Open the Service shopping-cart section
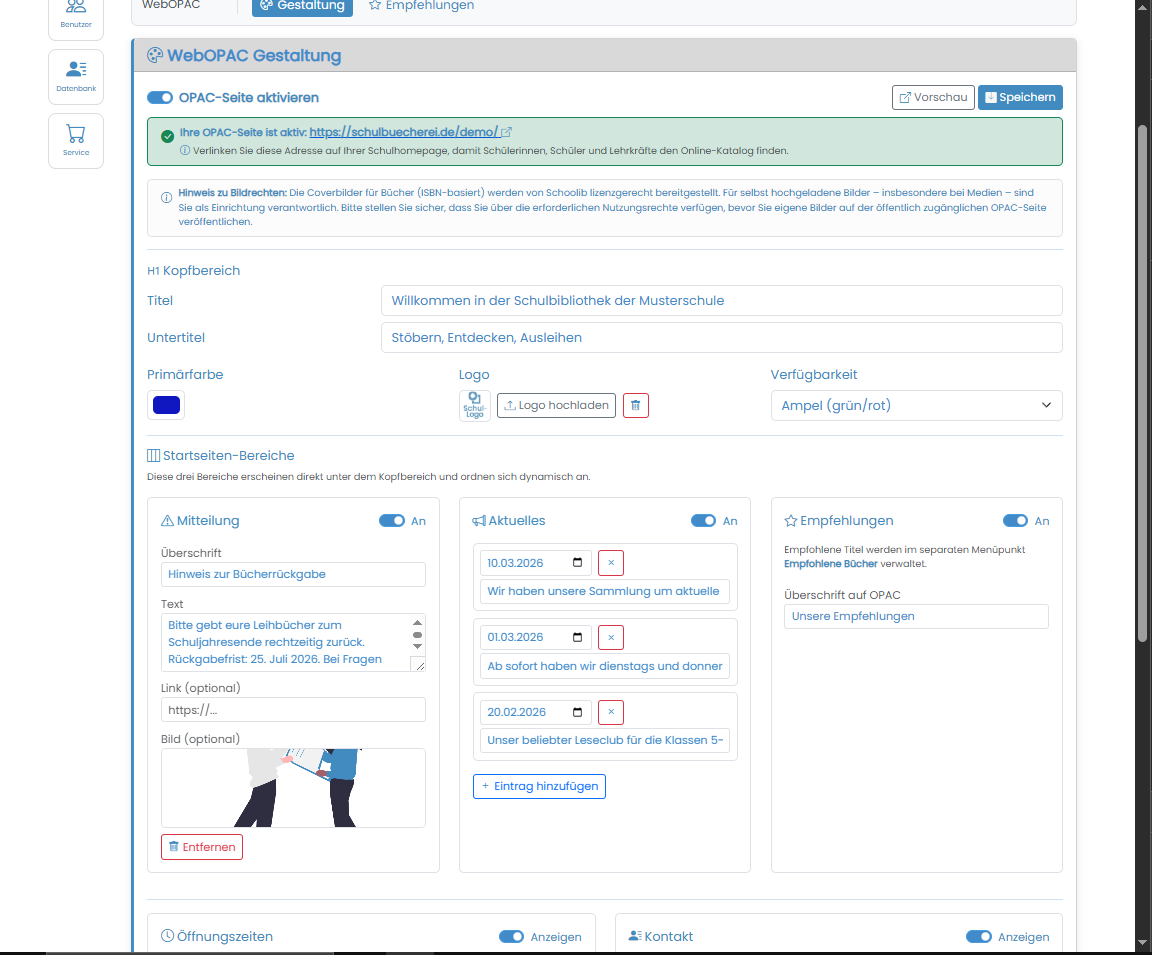Image resolution: width=1152 pixels, height=955 pixels. tap(75, 140)
